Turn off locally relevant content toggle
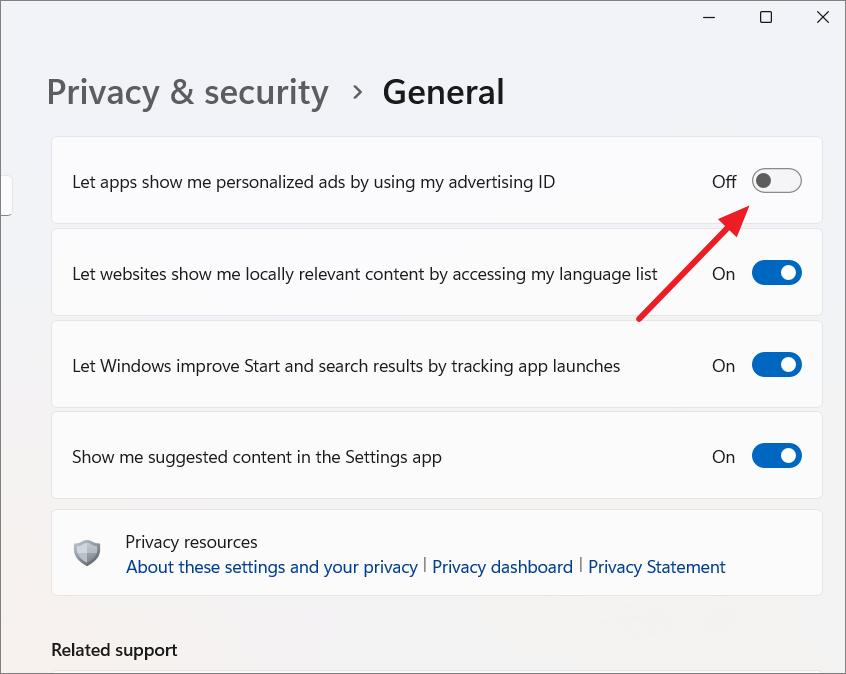Image resolution: width=846 pixels, height=674 pixels. (776, 272)
